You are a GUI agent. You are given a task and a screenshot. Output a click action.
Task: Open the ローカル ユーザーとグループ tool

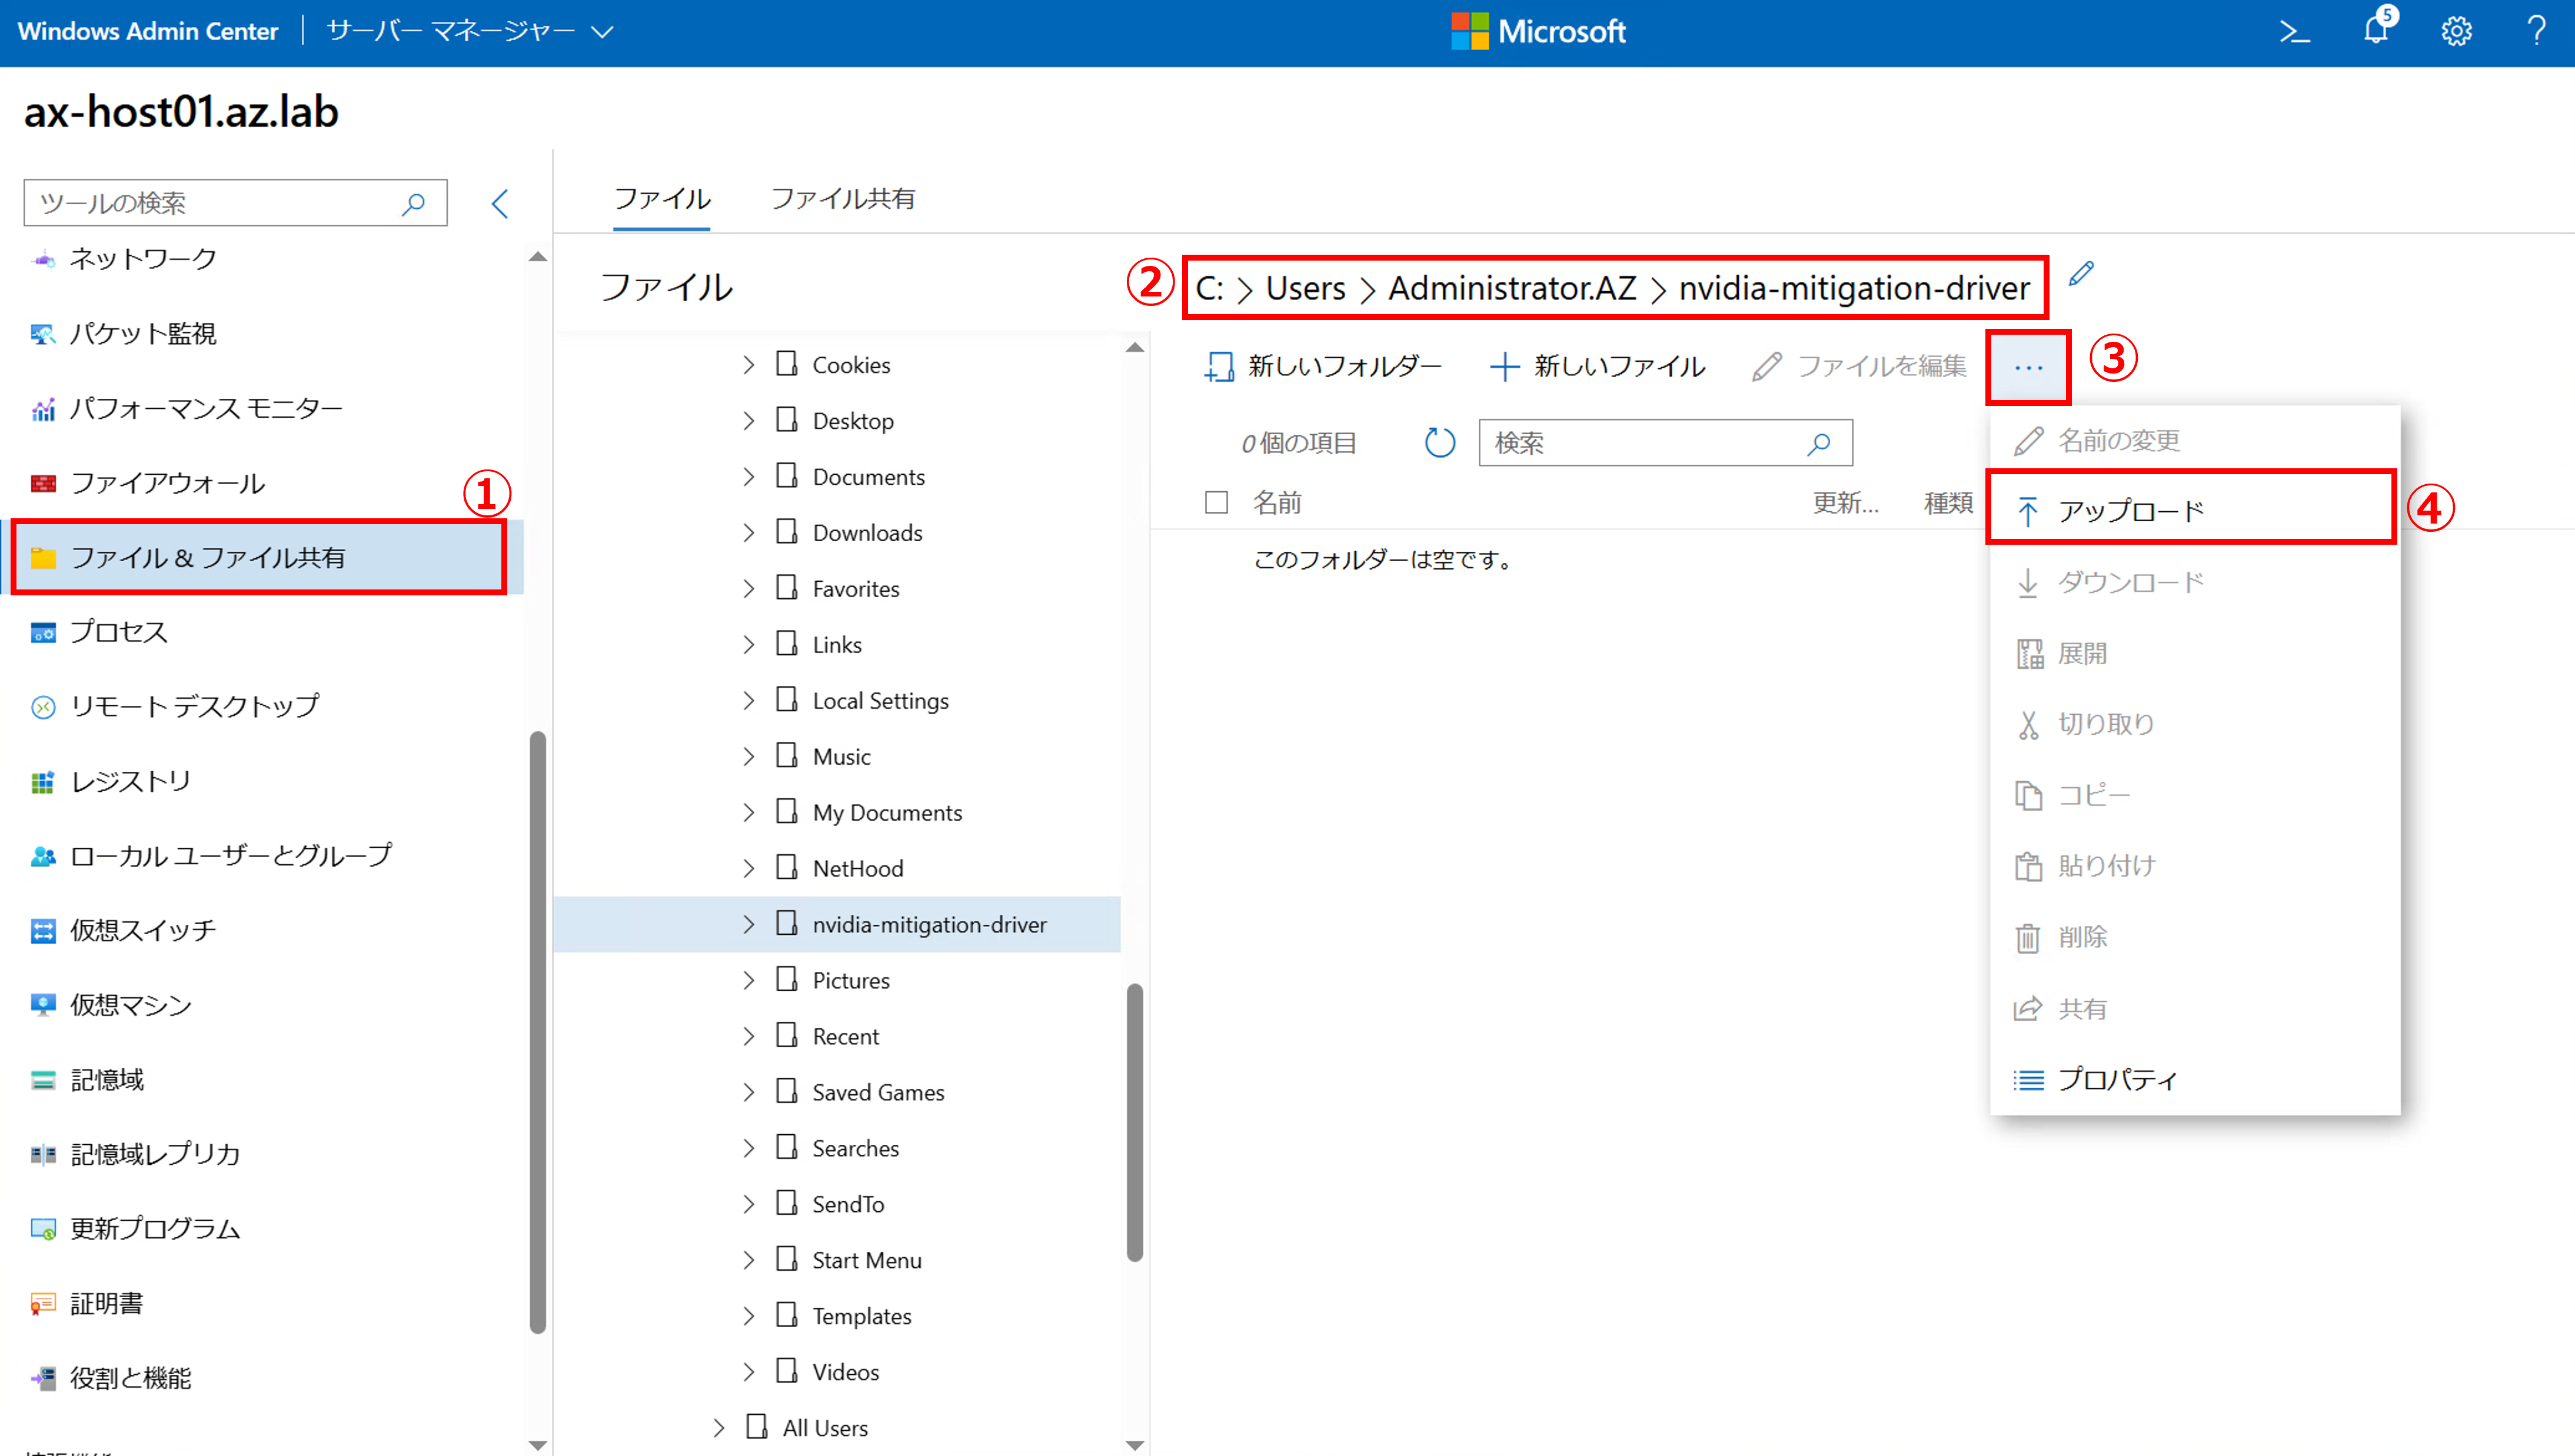click(230, 856)
